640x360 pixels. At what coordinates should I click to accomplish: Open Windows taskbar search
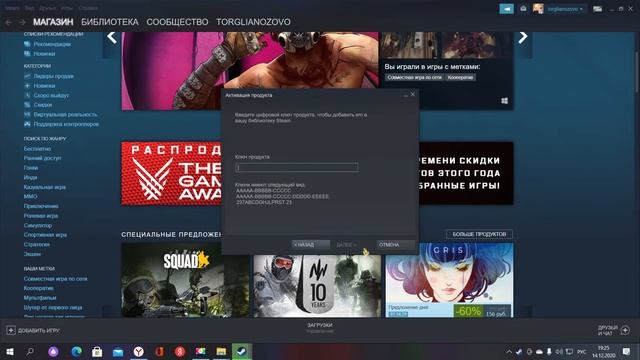pos(30,351)
